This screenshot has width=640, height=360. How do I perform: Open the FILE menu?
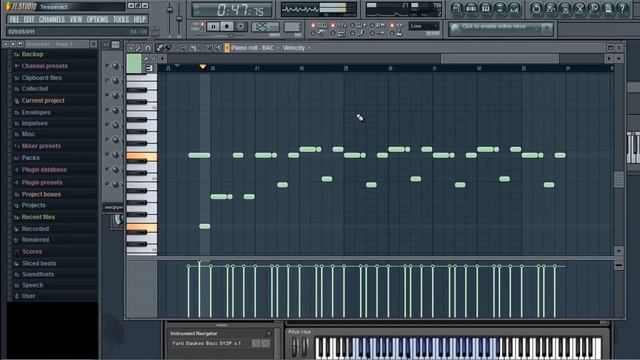14,20
